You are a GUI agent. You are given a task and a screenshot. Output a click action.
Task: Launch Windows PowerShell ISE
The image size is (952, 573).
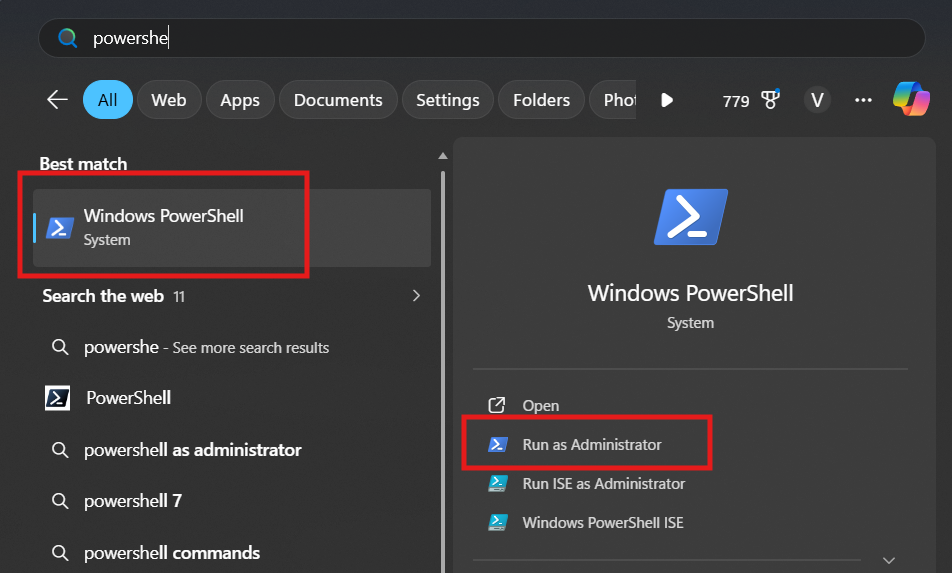[x=602, y=523]
